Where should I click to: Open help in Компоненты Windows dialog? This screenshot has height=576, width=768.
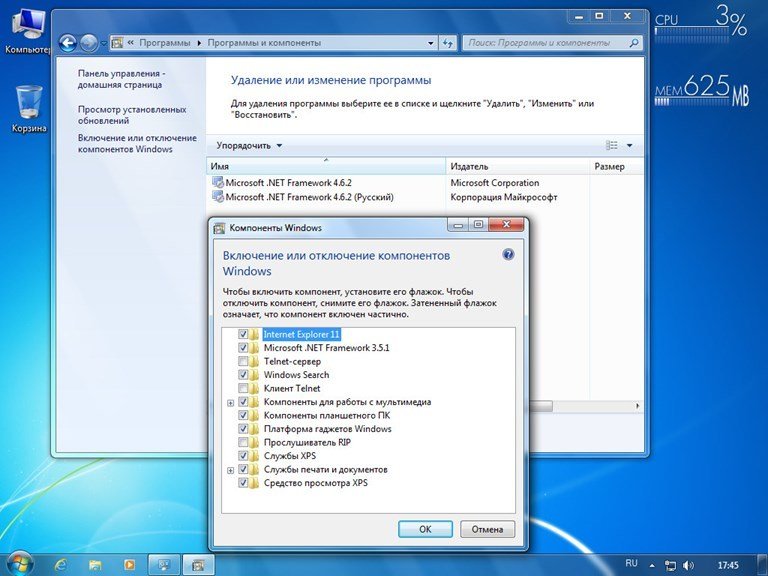point(508,255)
